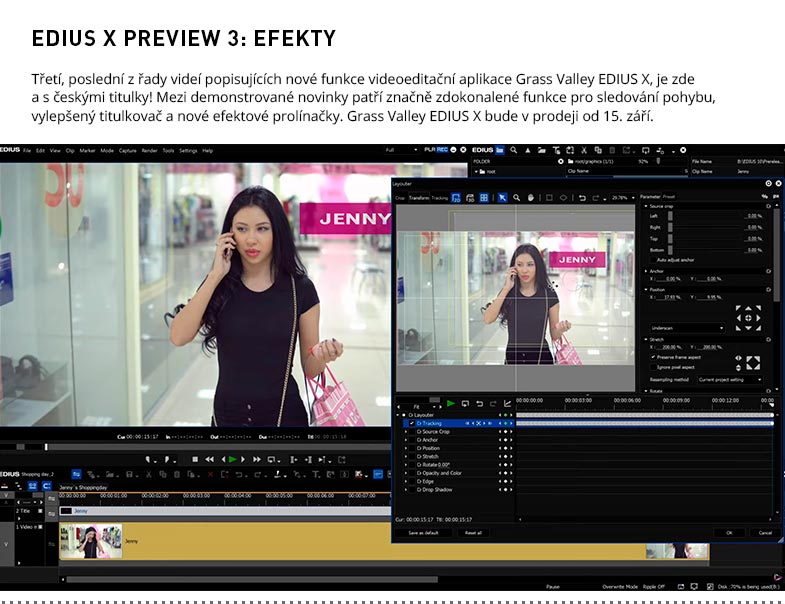Open the File menu
This screenshot has height=604, width=785.
click(27, 150)
